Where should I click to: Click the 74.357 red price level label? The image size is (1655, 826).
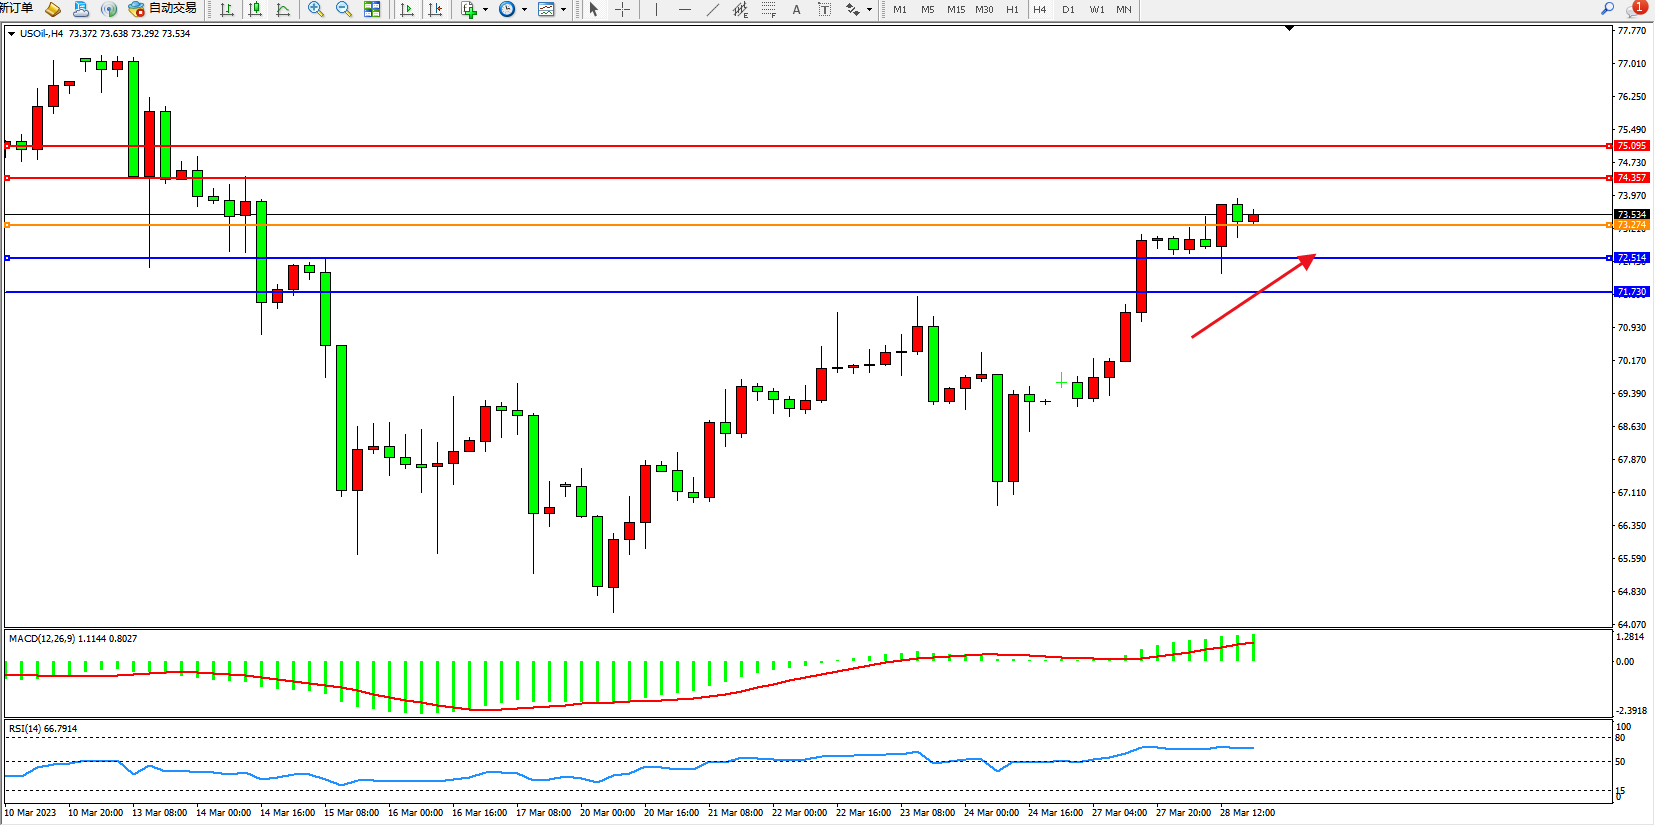(x=1631, y=178)
